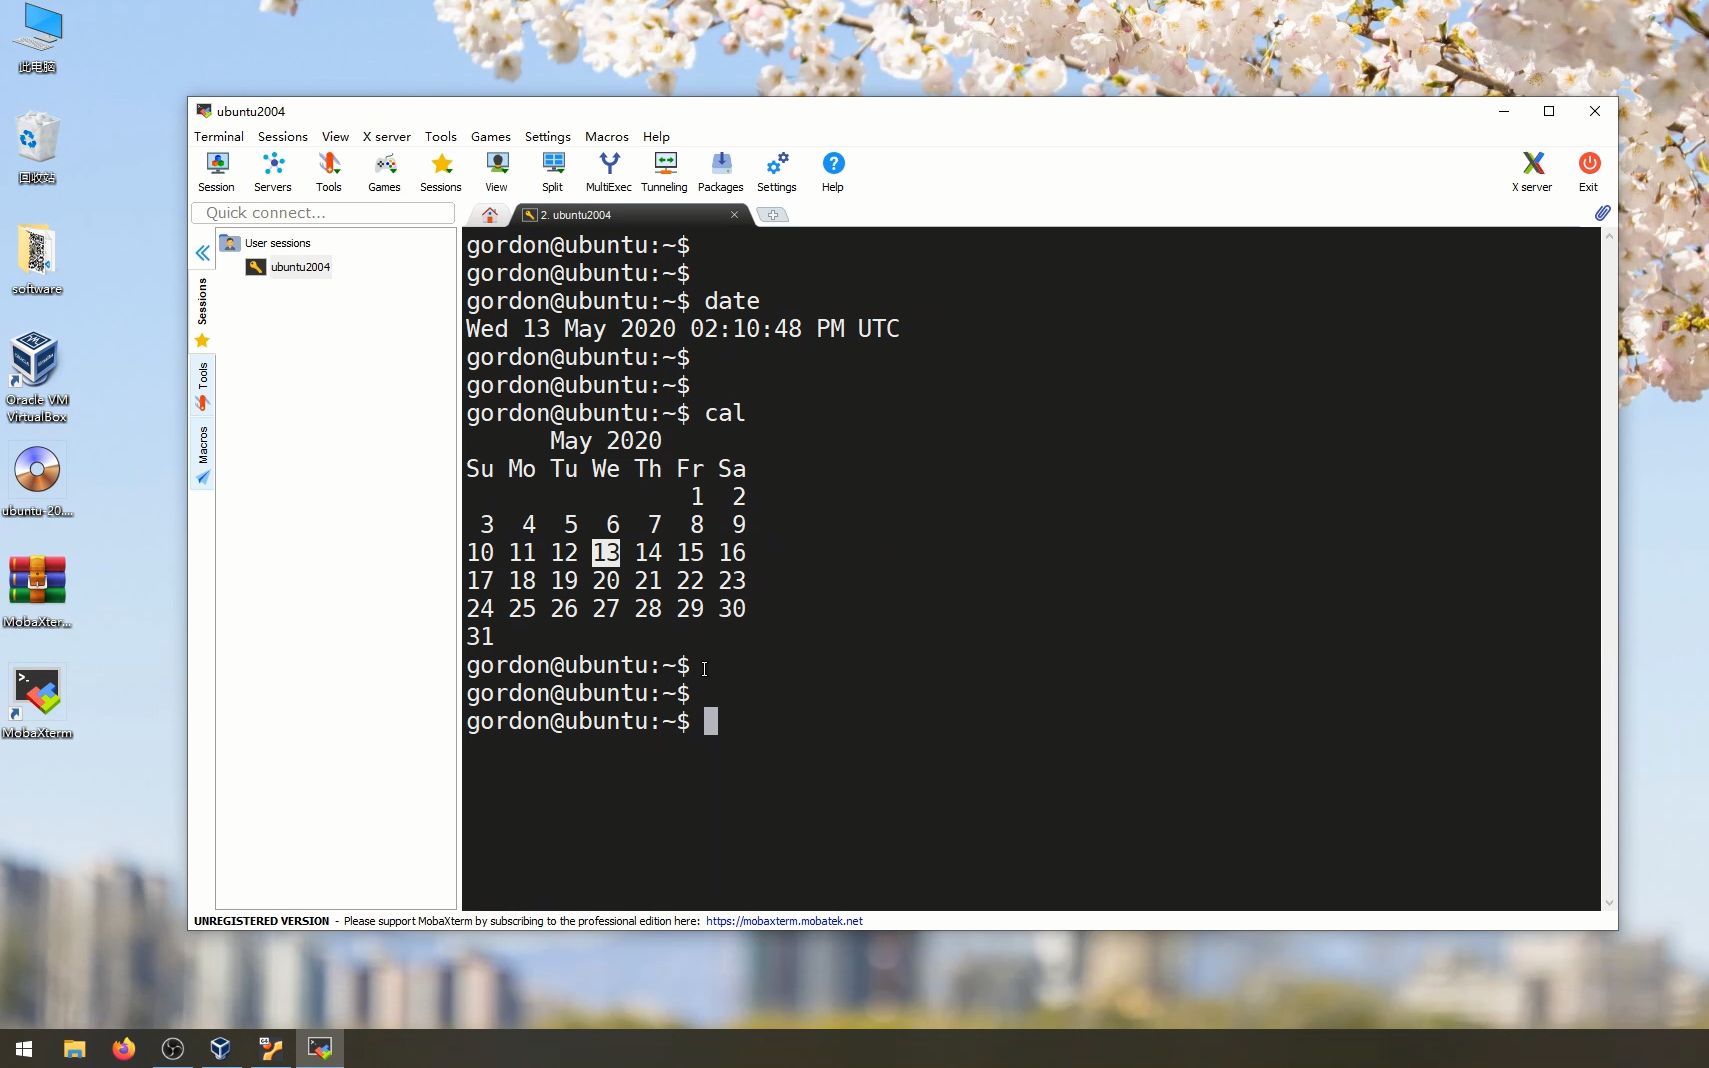Enable MultiExec mode
The height and width of the screenshot is (1068, 1709).
coord(607,170)
